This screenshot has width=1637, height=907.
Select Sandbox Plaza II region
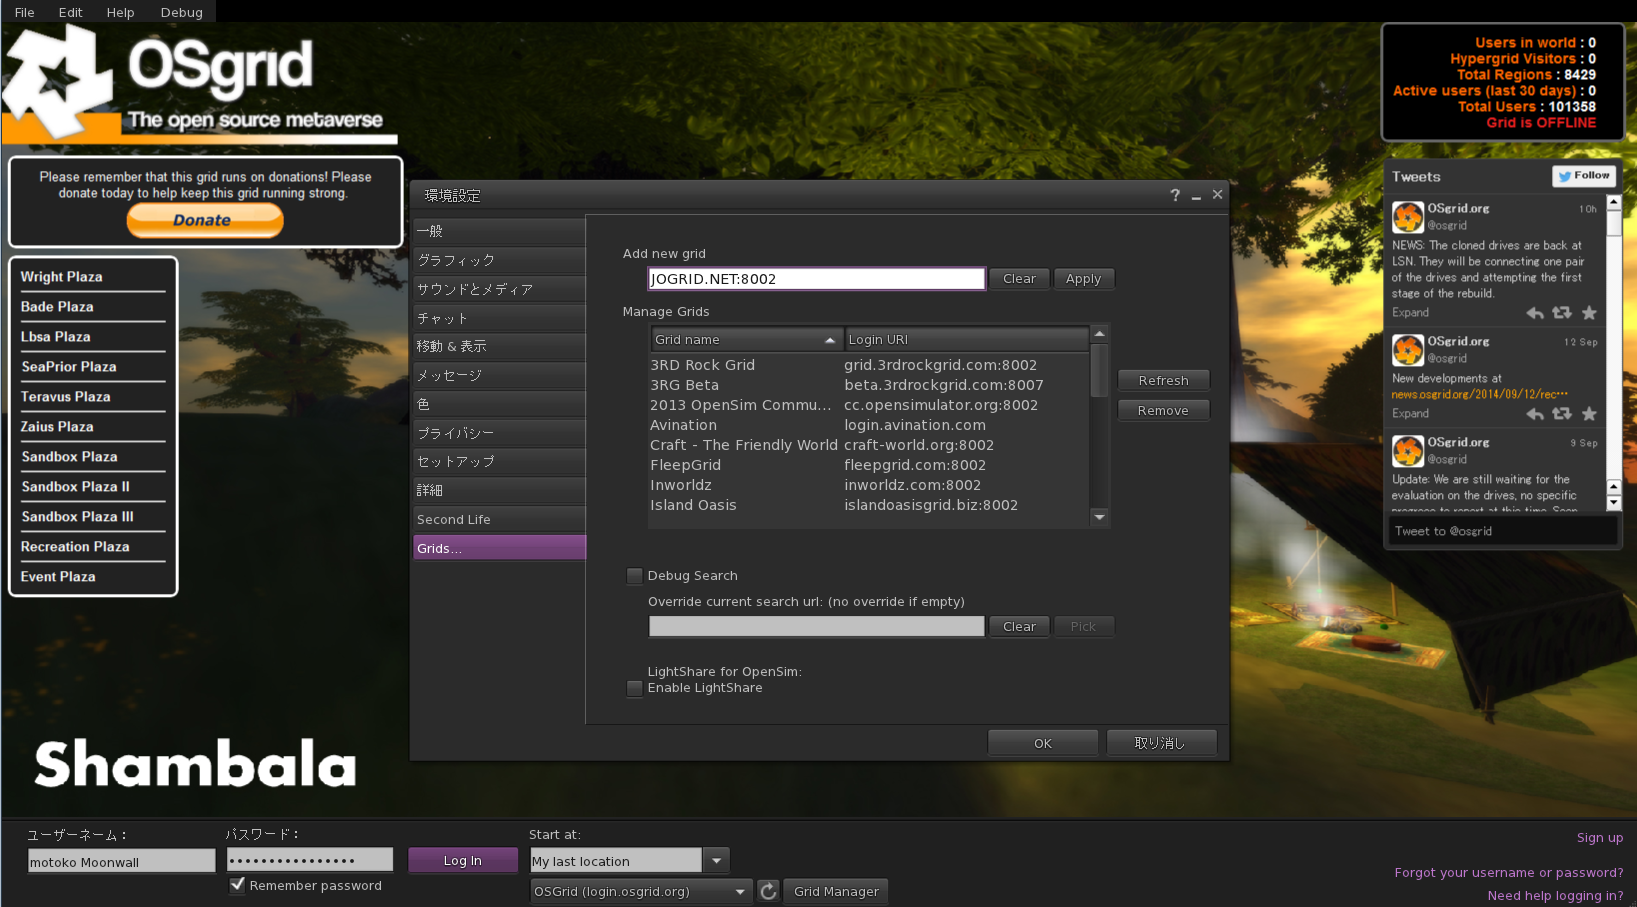[76, 487]
